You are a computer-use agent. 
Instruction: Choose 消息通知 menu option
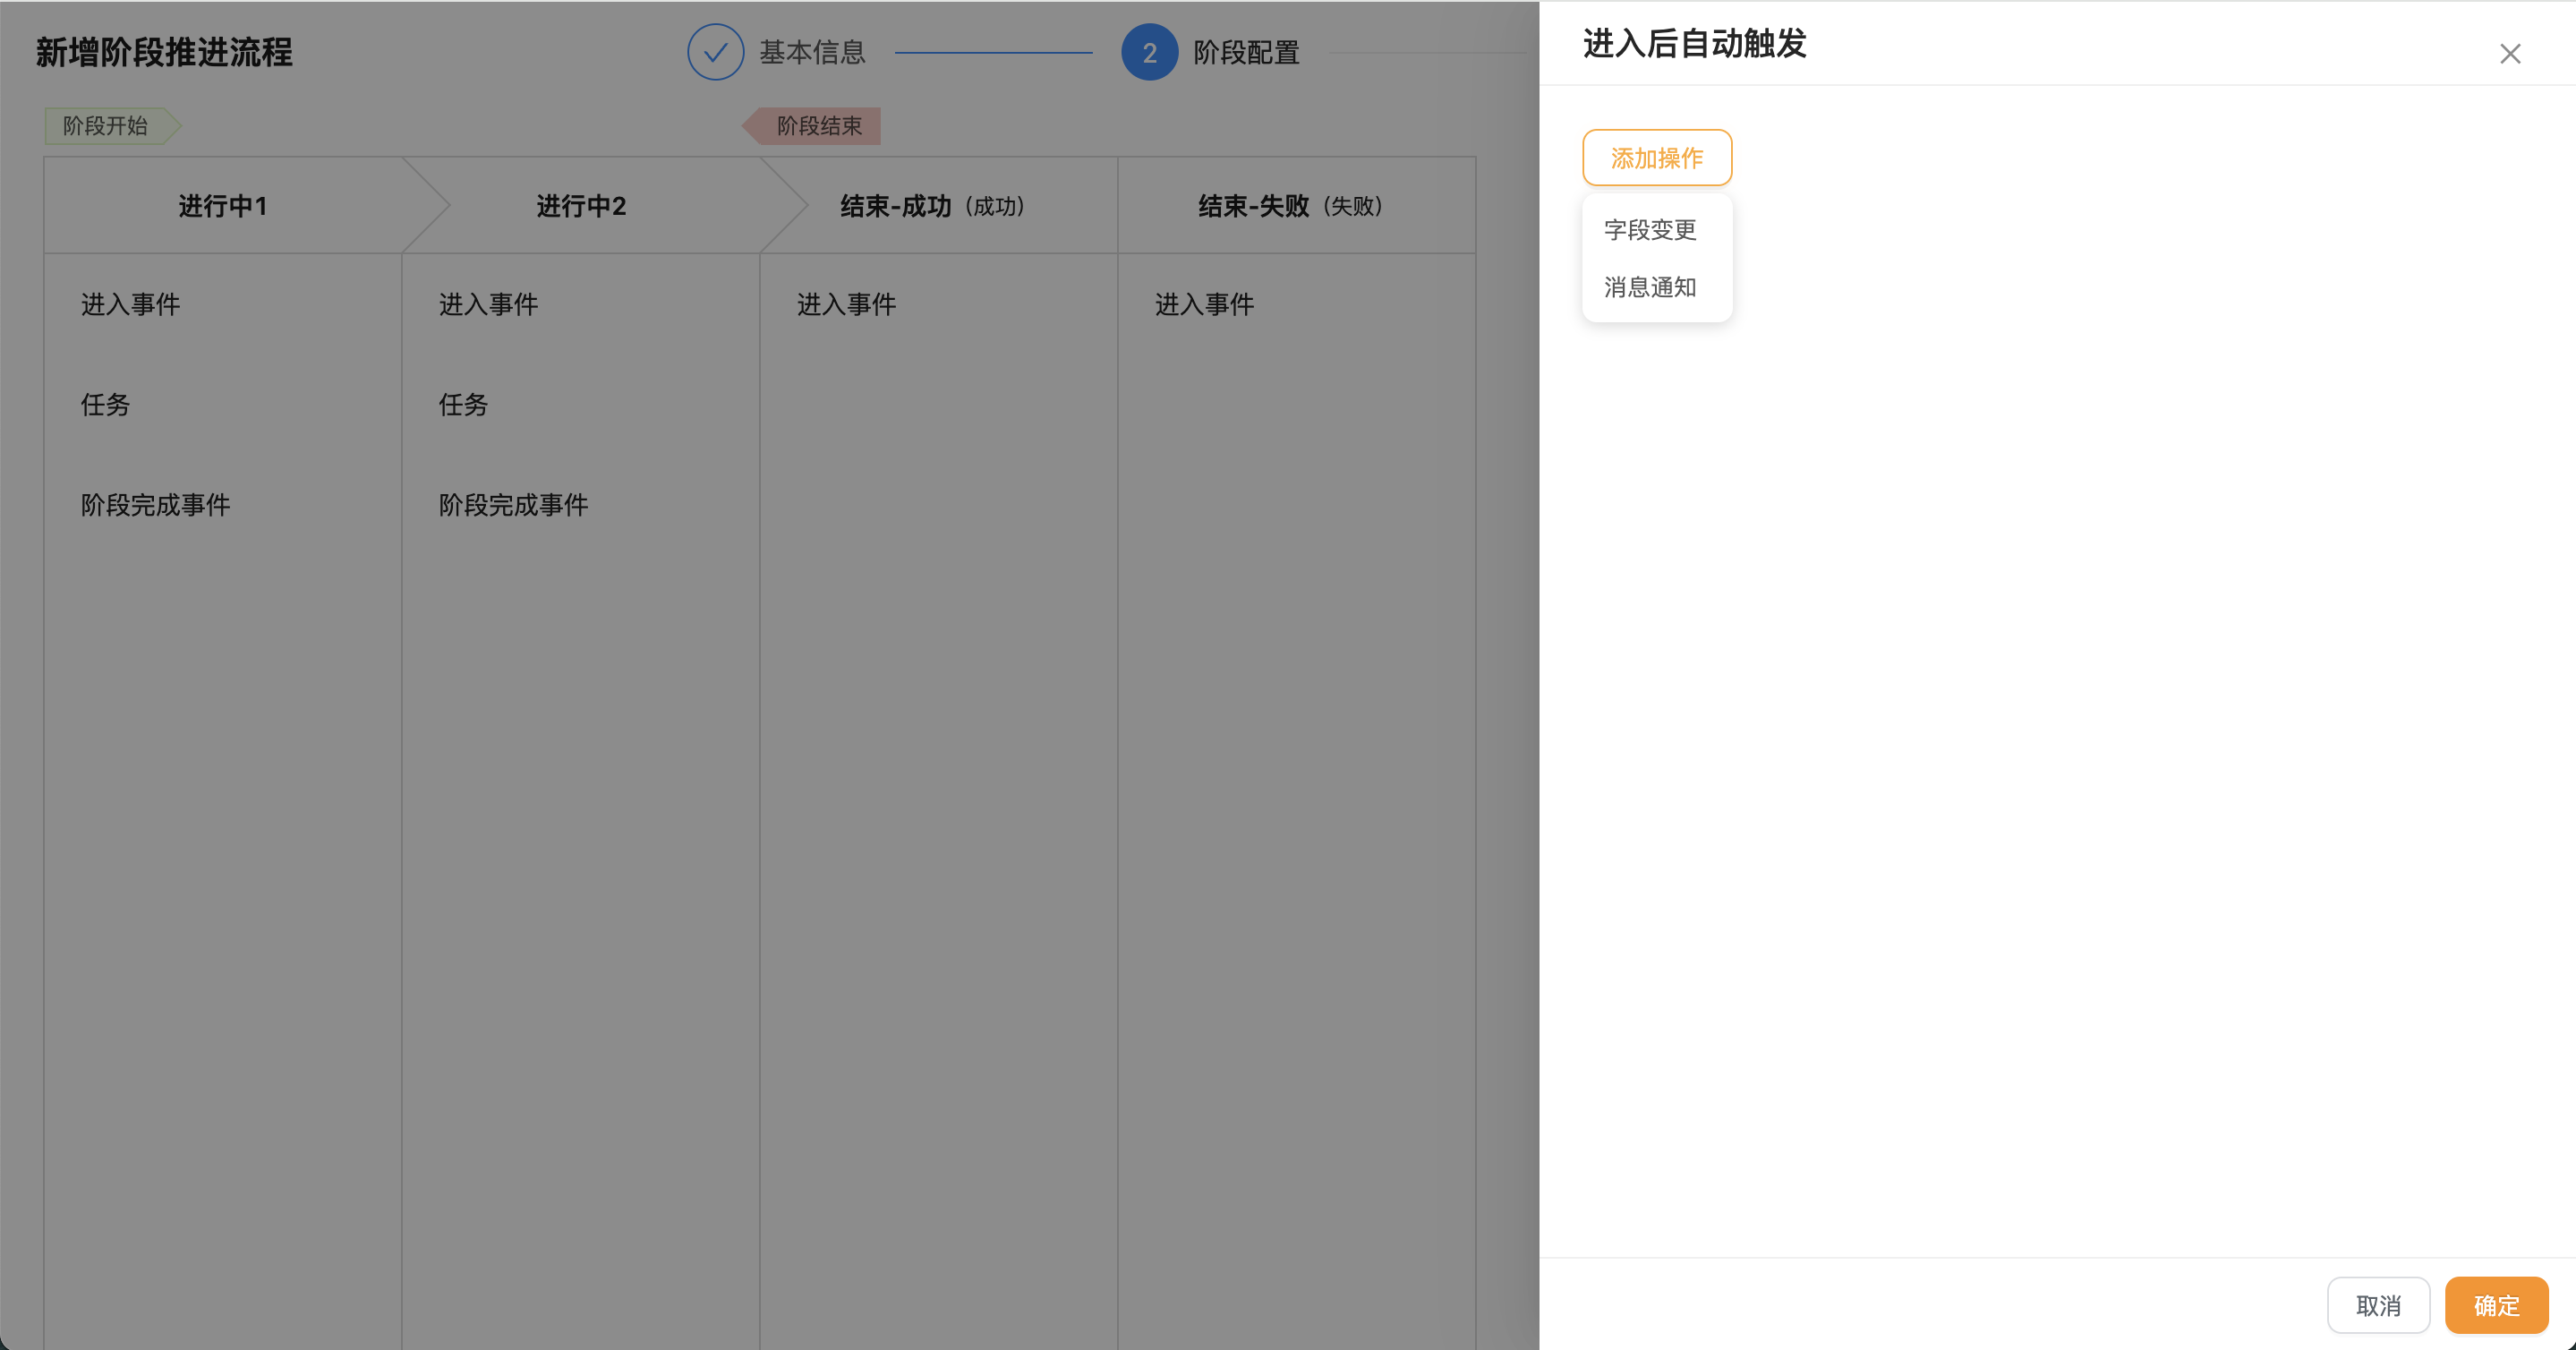1649,288
